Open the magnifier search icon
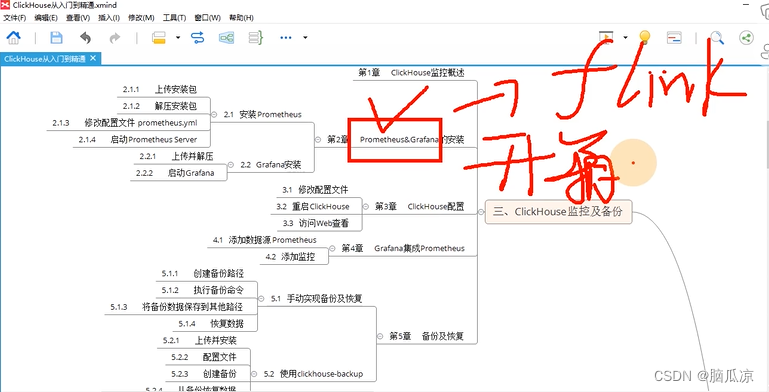The height and width of the screenshot is (392, 769). pyautogui.click(x=717, y=37)
